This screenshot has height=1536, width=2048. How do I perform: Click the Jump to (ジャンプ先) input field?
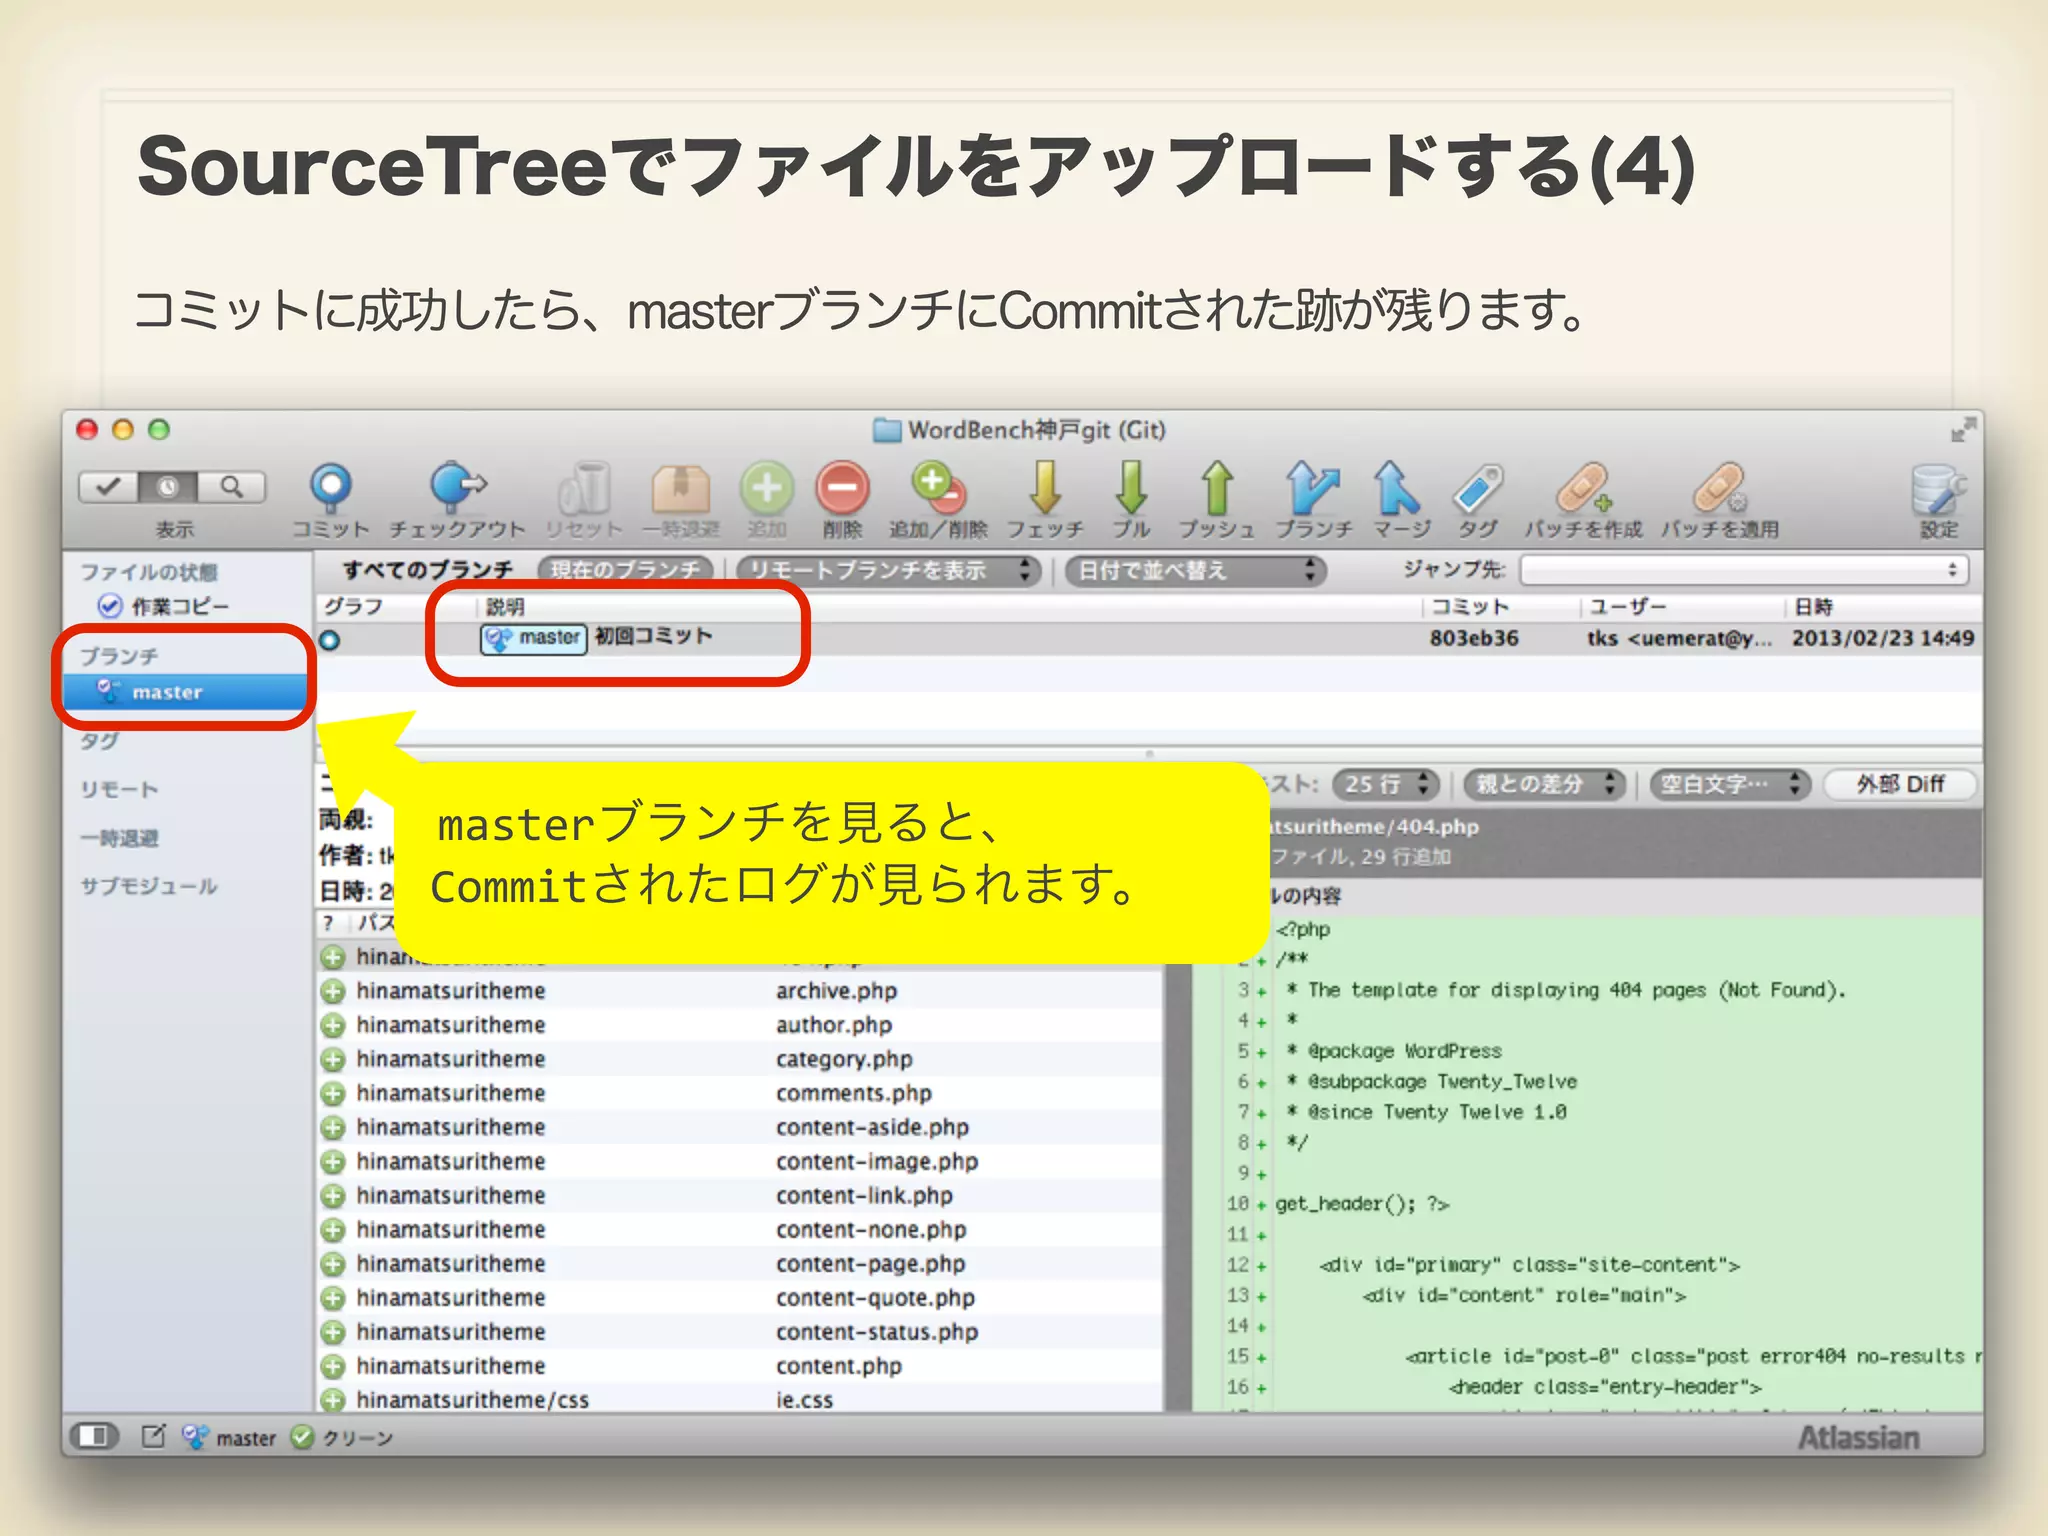pyautogui.click(x=1742, y=570)
